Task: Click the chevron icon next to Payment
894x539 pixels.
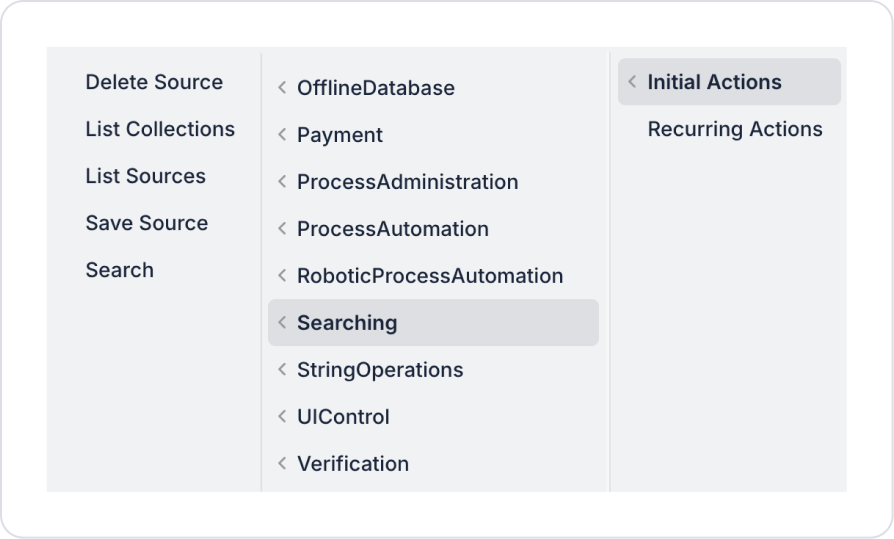Action: [x=282, y=135]
